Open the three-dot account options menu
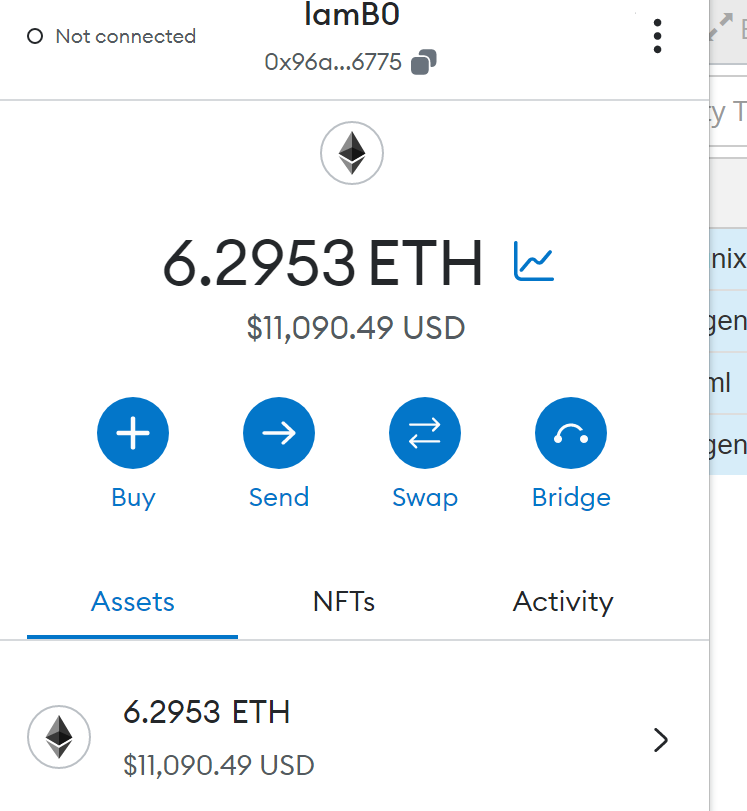The height and width of the screenshot is (811, 747). 657,36
